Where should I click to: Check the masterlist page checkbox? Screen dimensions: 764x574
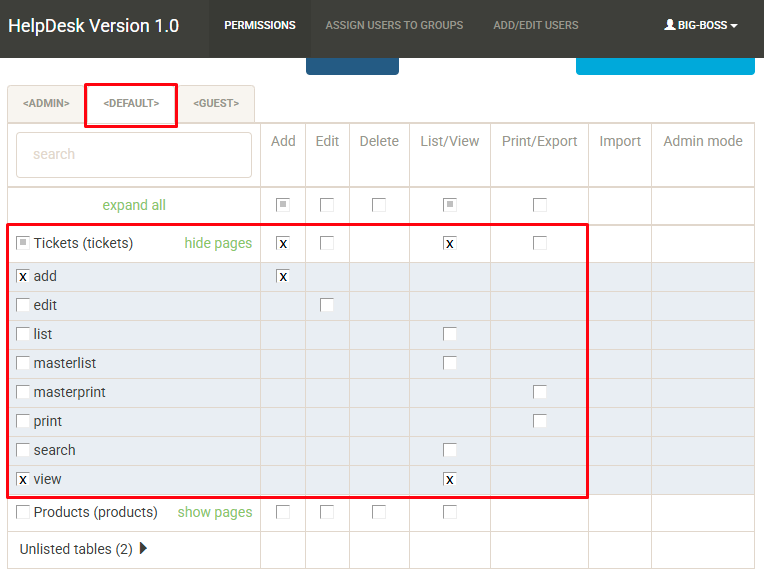pos(23,363)
